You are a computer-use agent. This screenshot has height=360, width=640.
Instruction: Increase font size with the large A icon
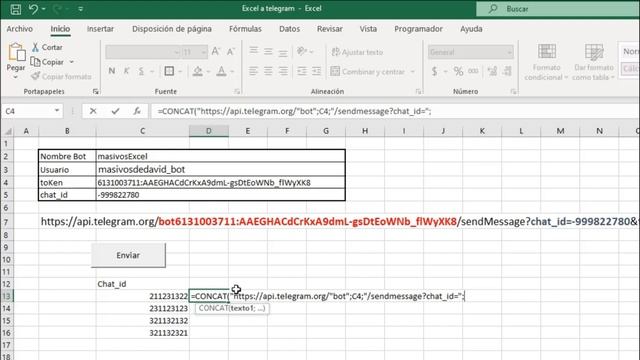point(216,51)
